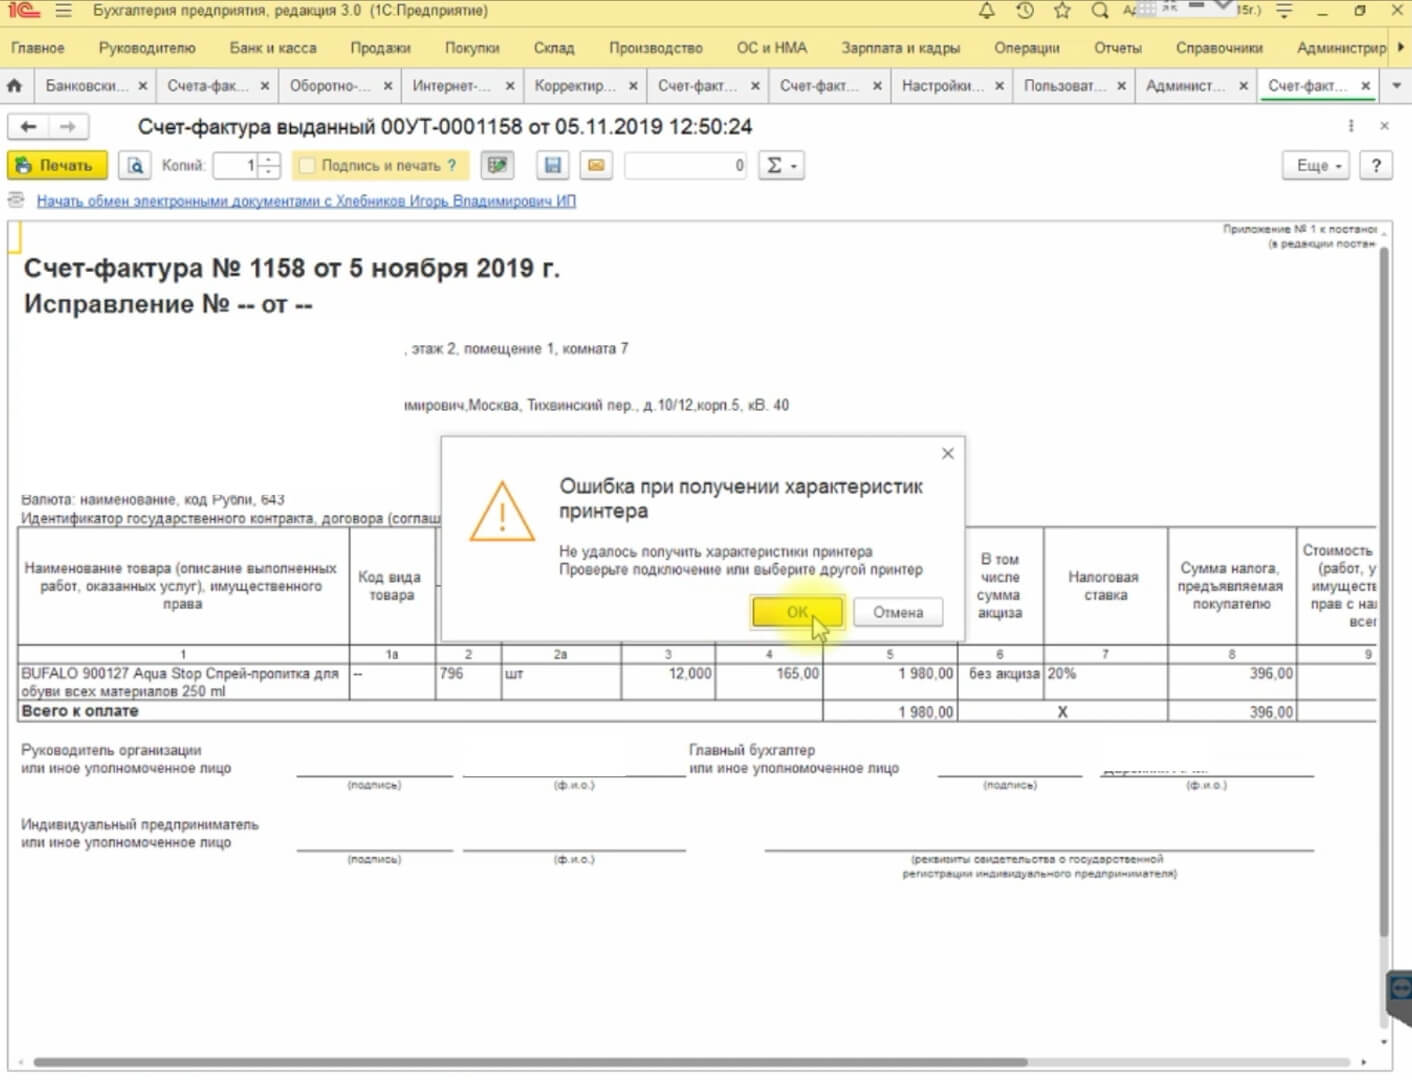Decrease the number of copies

[268, 172]
